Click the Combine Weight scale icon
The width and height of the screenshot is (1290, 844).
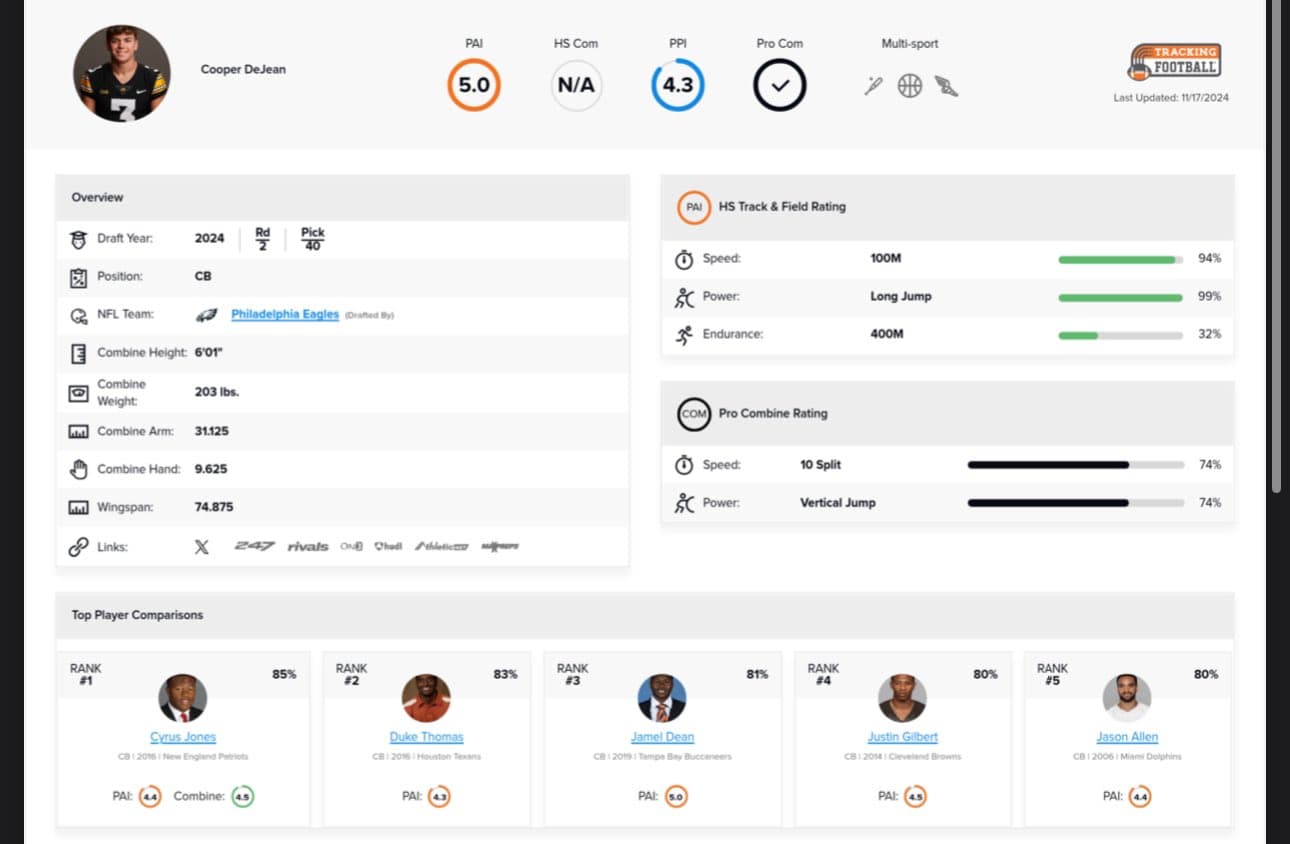(78, 393)
